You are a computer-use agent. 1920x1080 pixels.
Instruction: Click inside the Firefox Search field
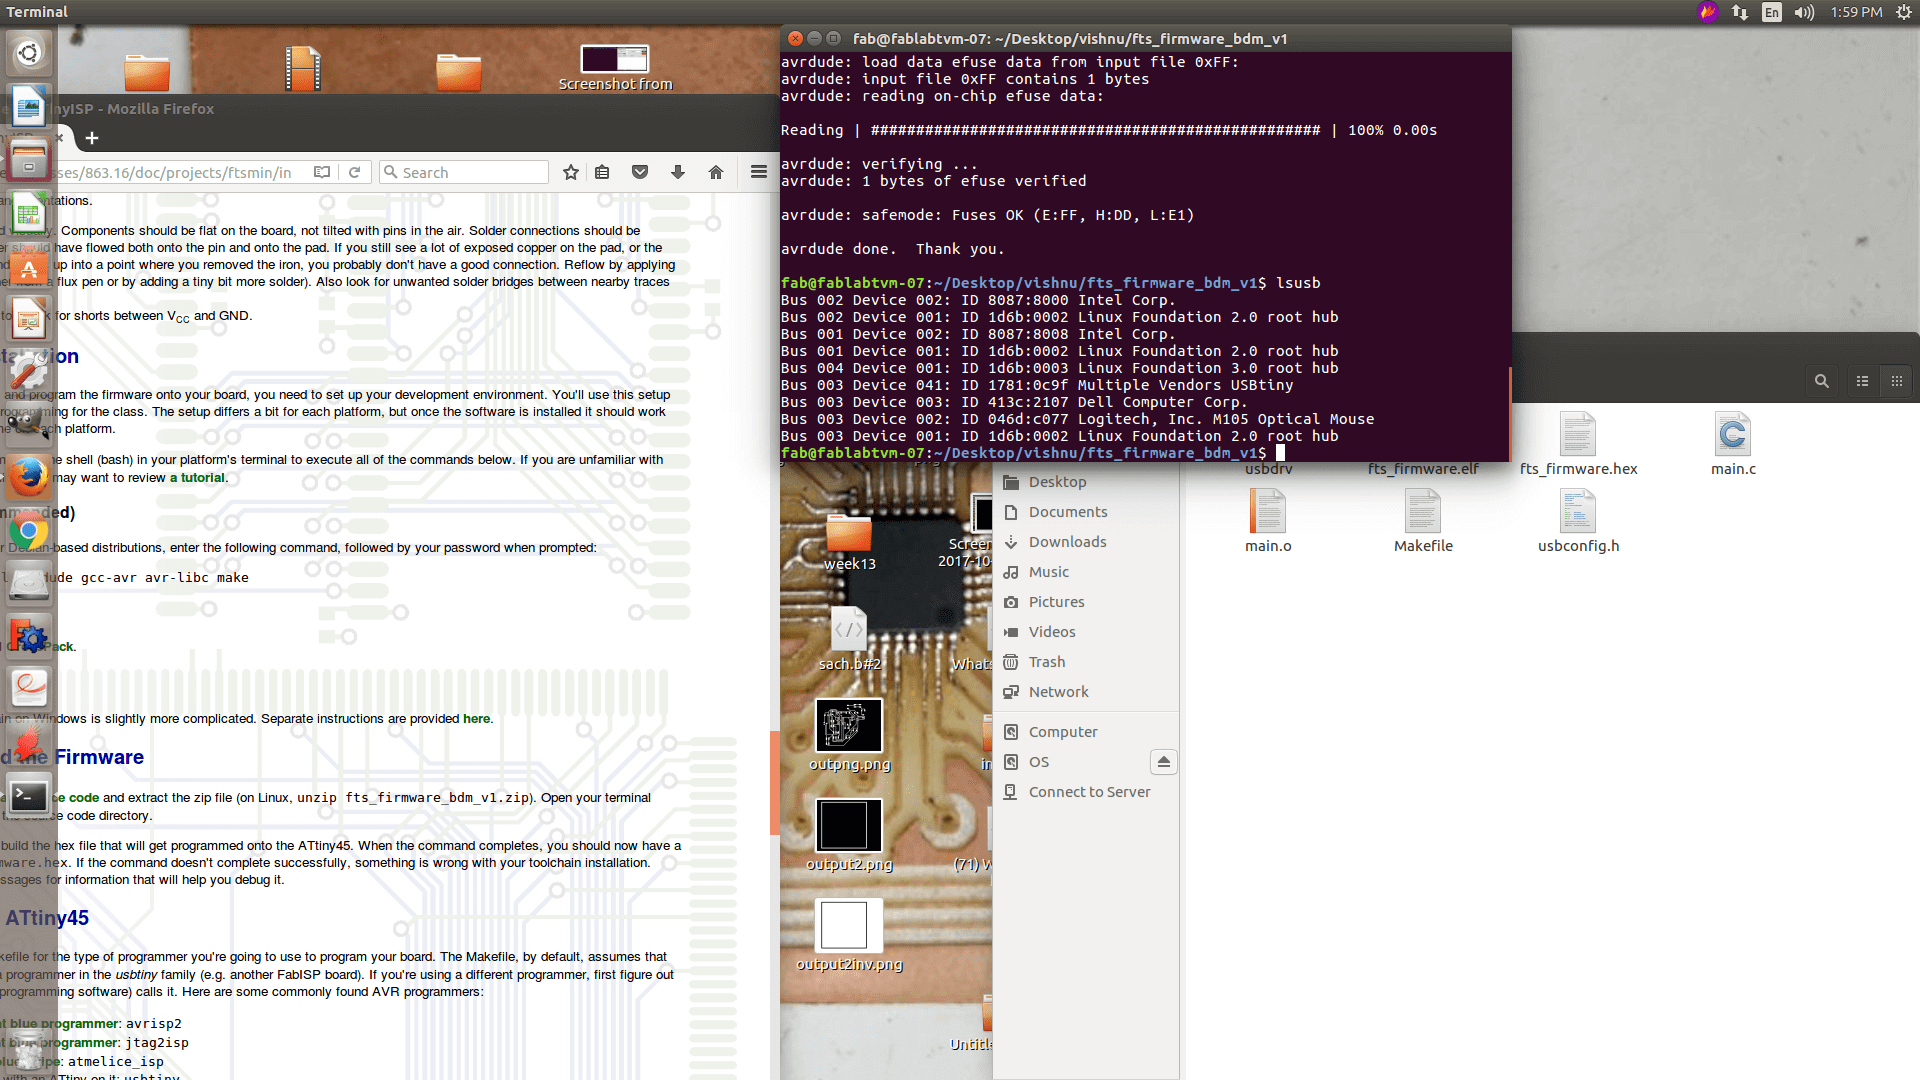coord(465,172)
